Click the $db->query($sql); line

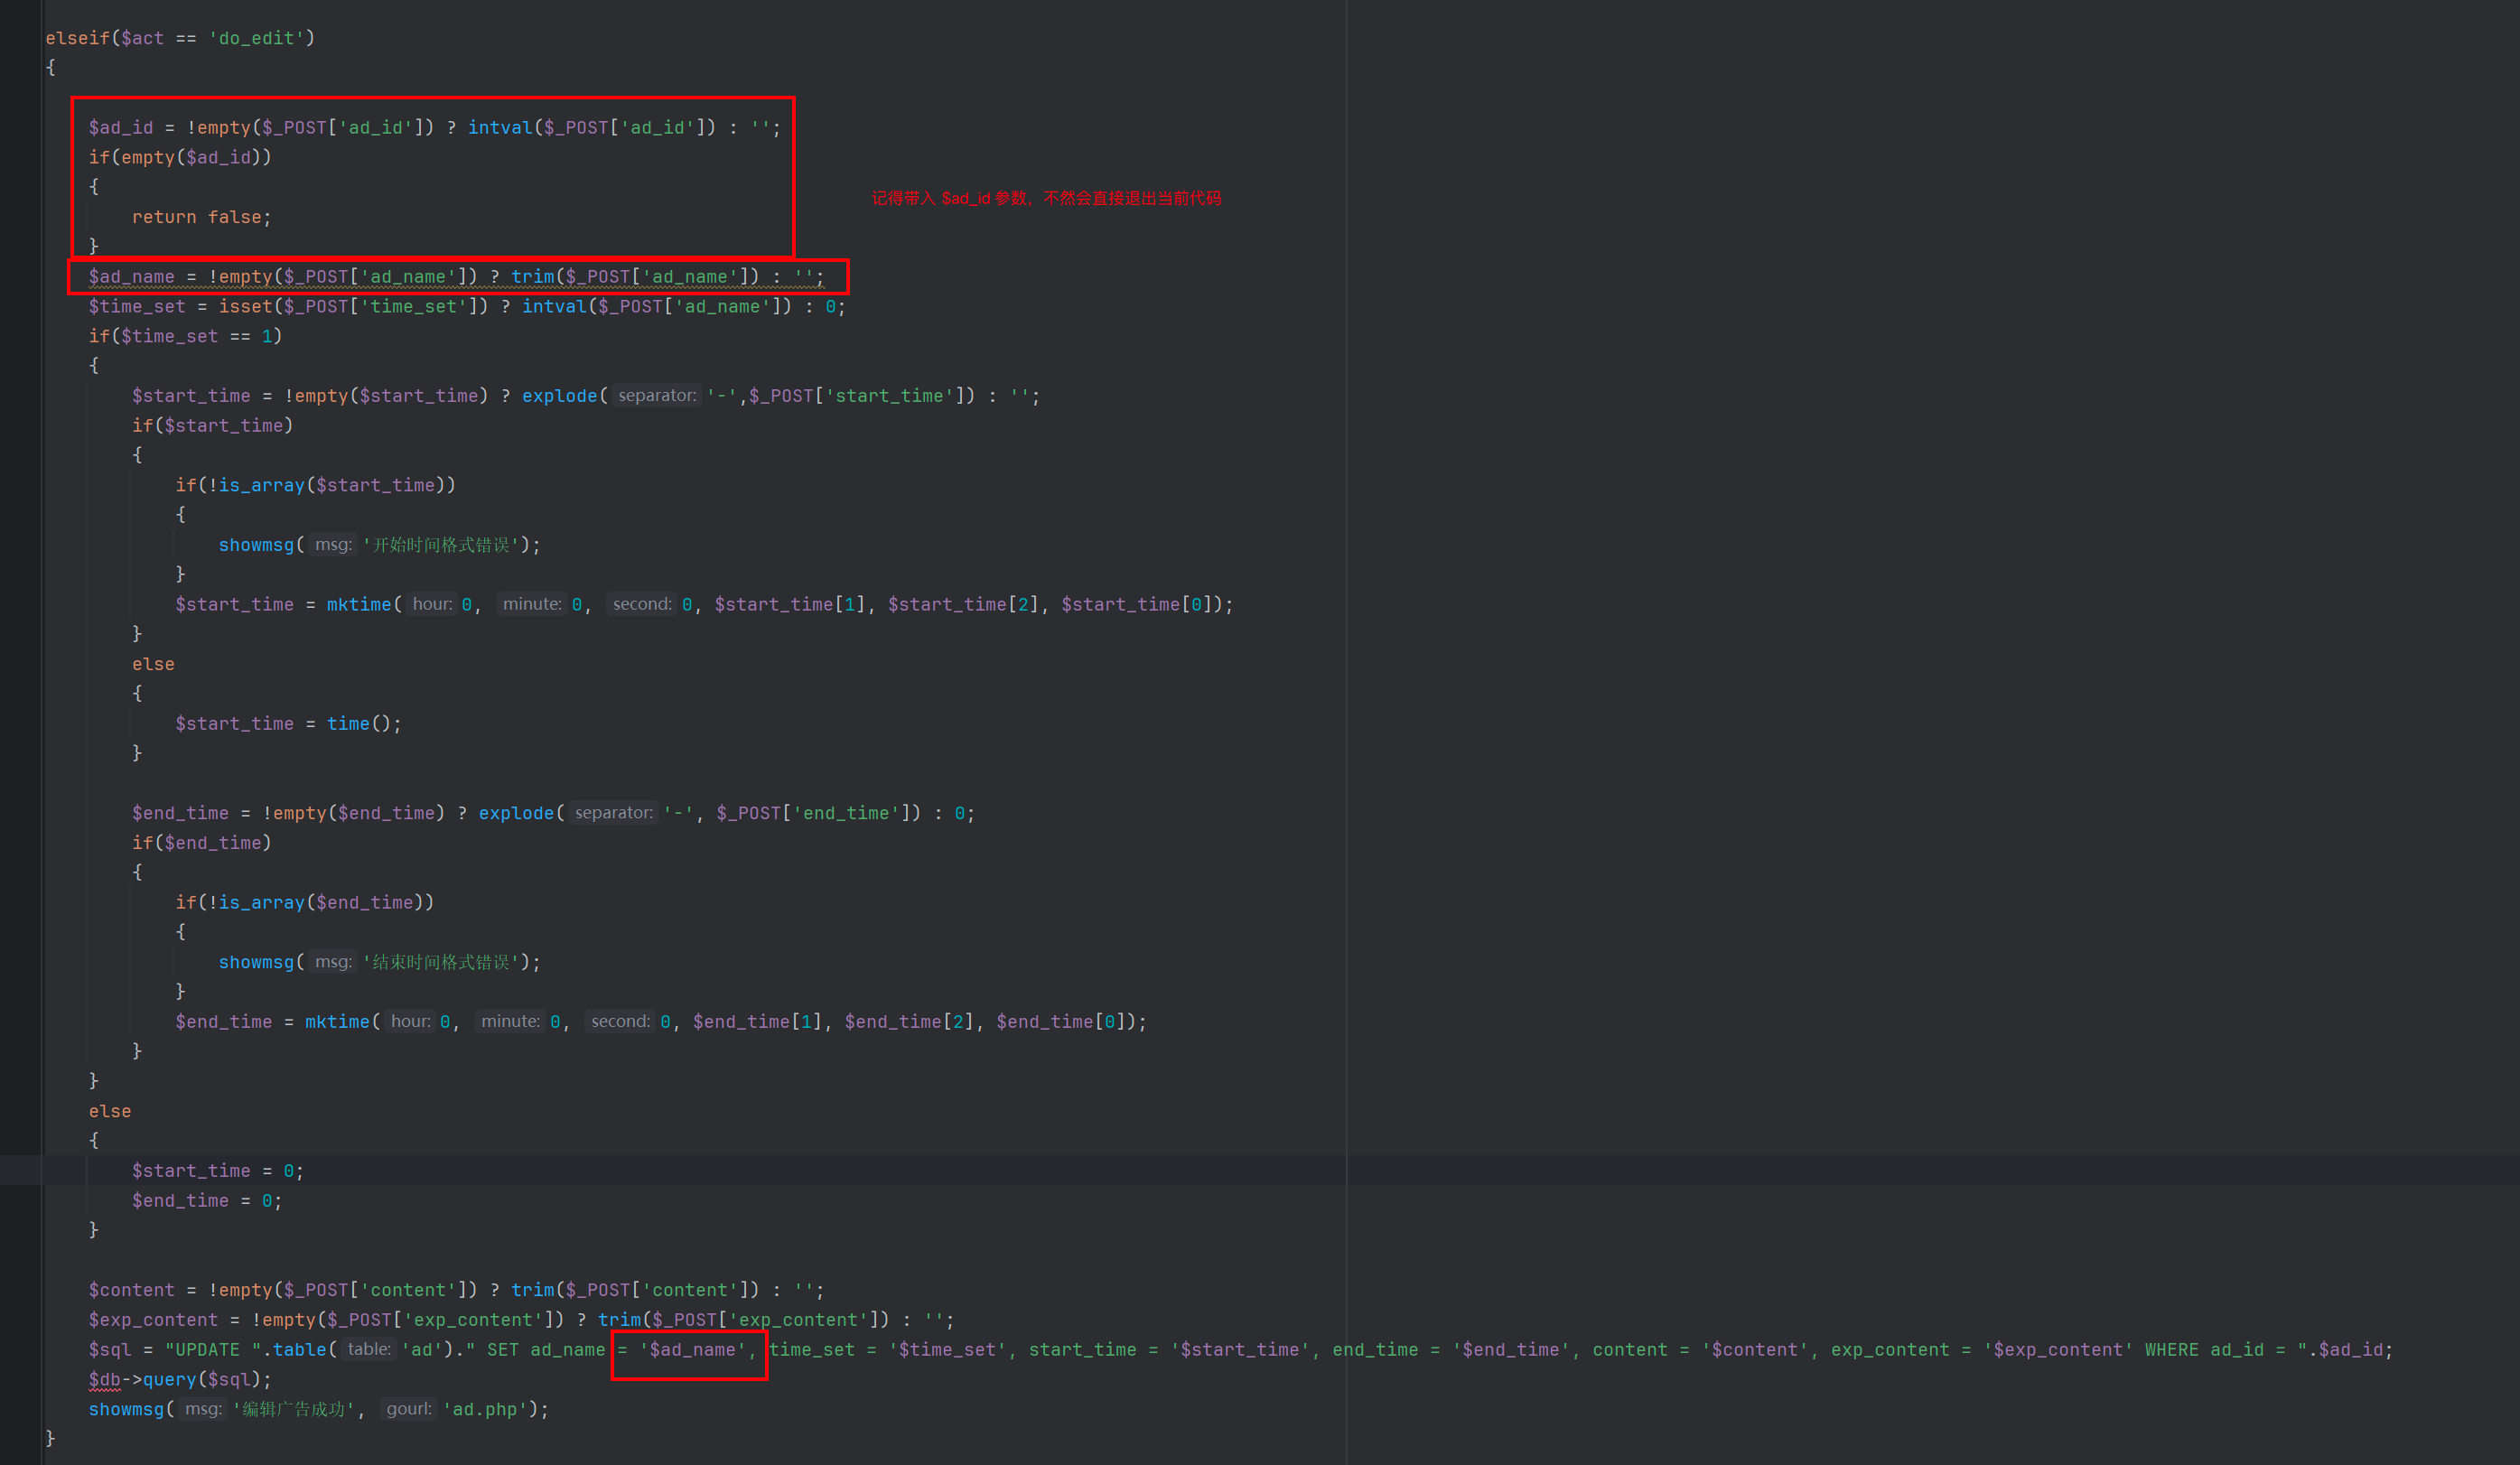pos(180,1380)
